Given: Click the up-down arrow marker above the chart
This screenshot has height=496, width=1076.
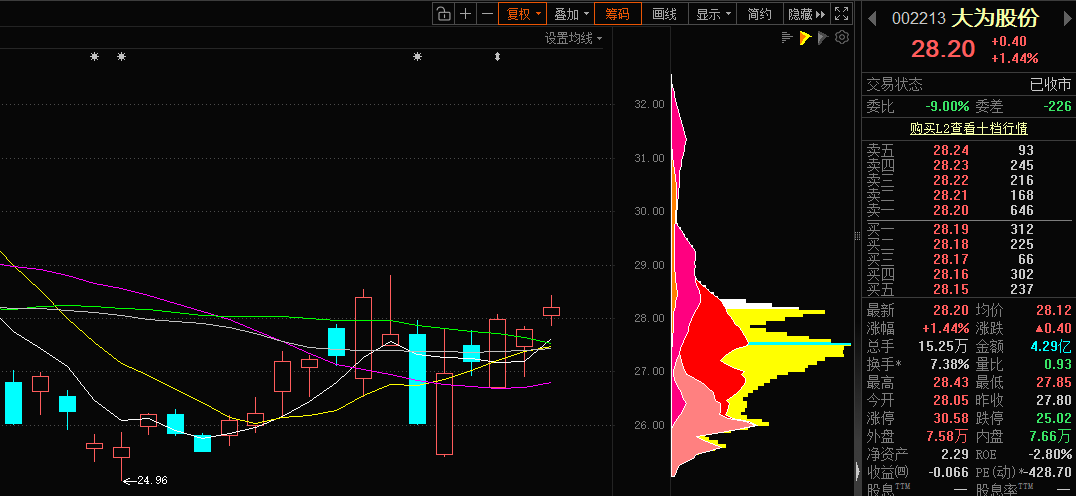Looking at the screenshot, I should click(498, 57).
